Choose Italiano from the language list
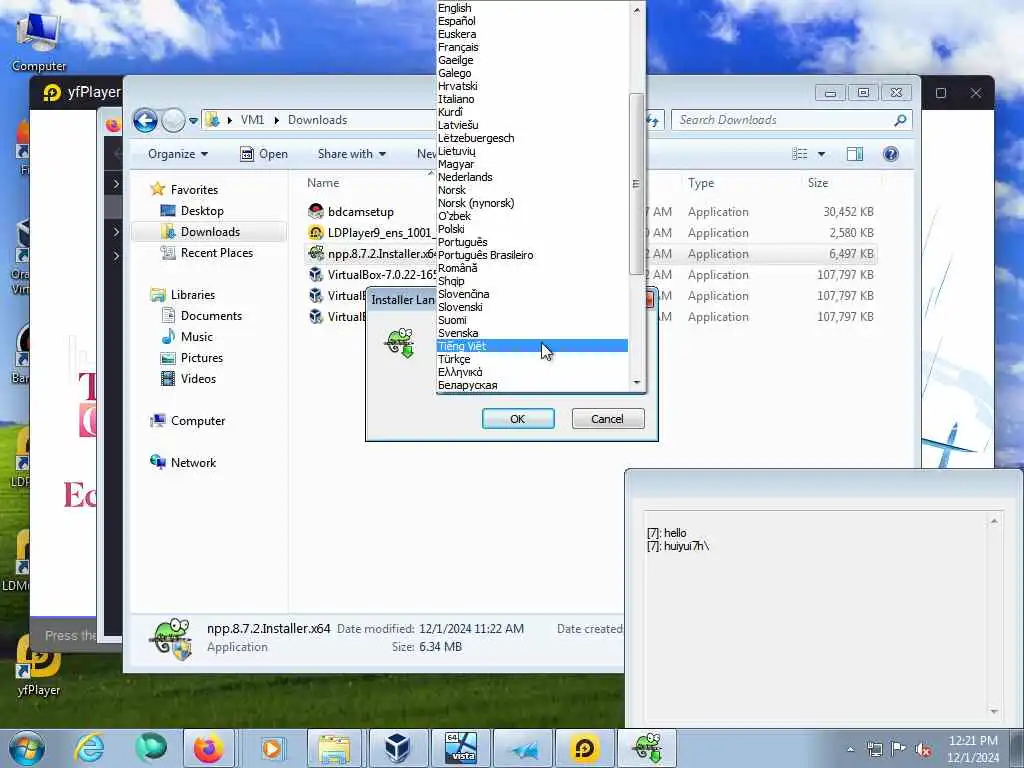This screenshot has height=768, width=1024. pos(532,99)
